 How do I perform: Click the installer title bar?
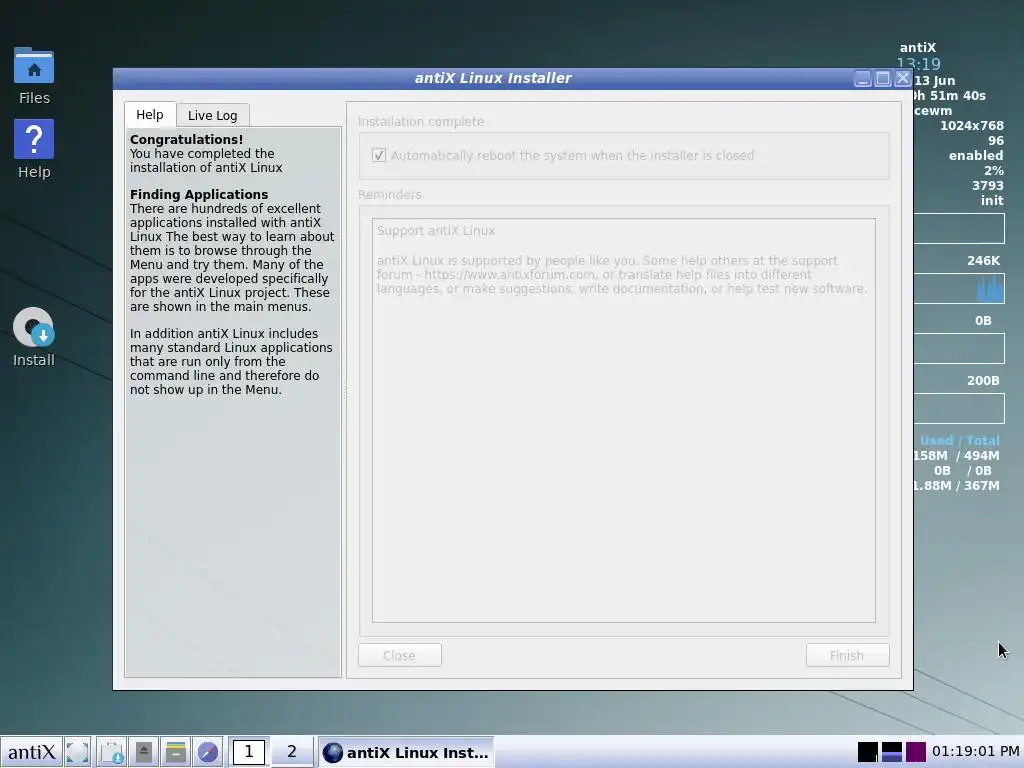coord(493,78)
